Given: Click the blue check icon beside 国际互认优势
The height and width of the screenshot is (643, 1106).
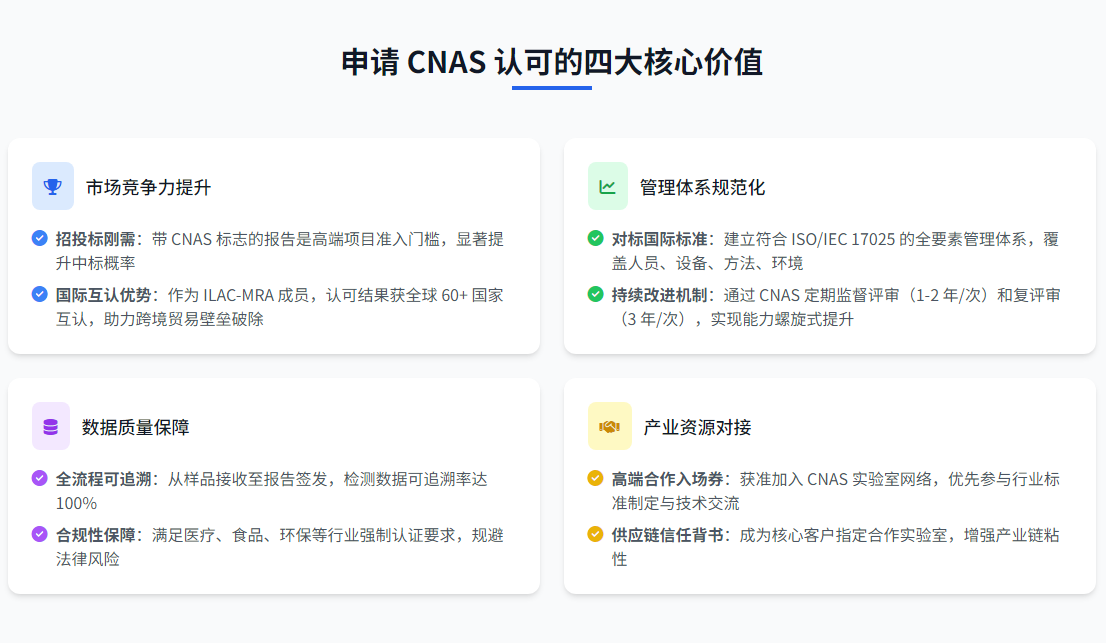Looking at the screenshot, I should click(x=40, y=294).
